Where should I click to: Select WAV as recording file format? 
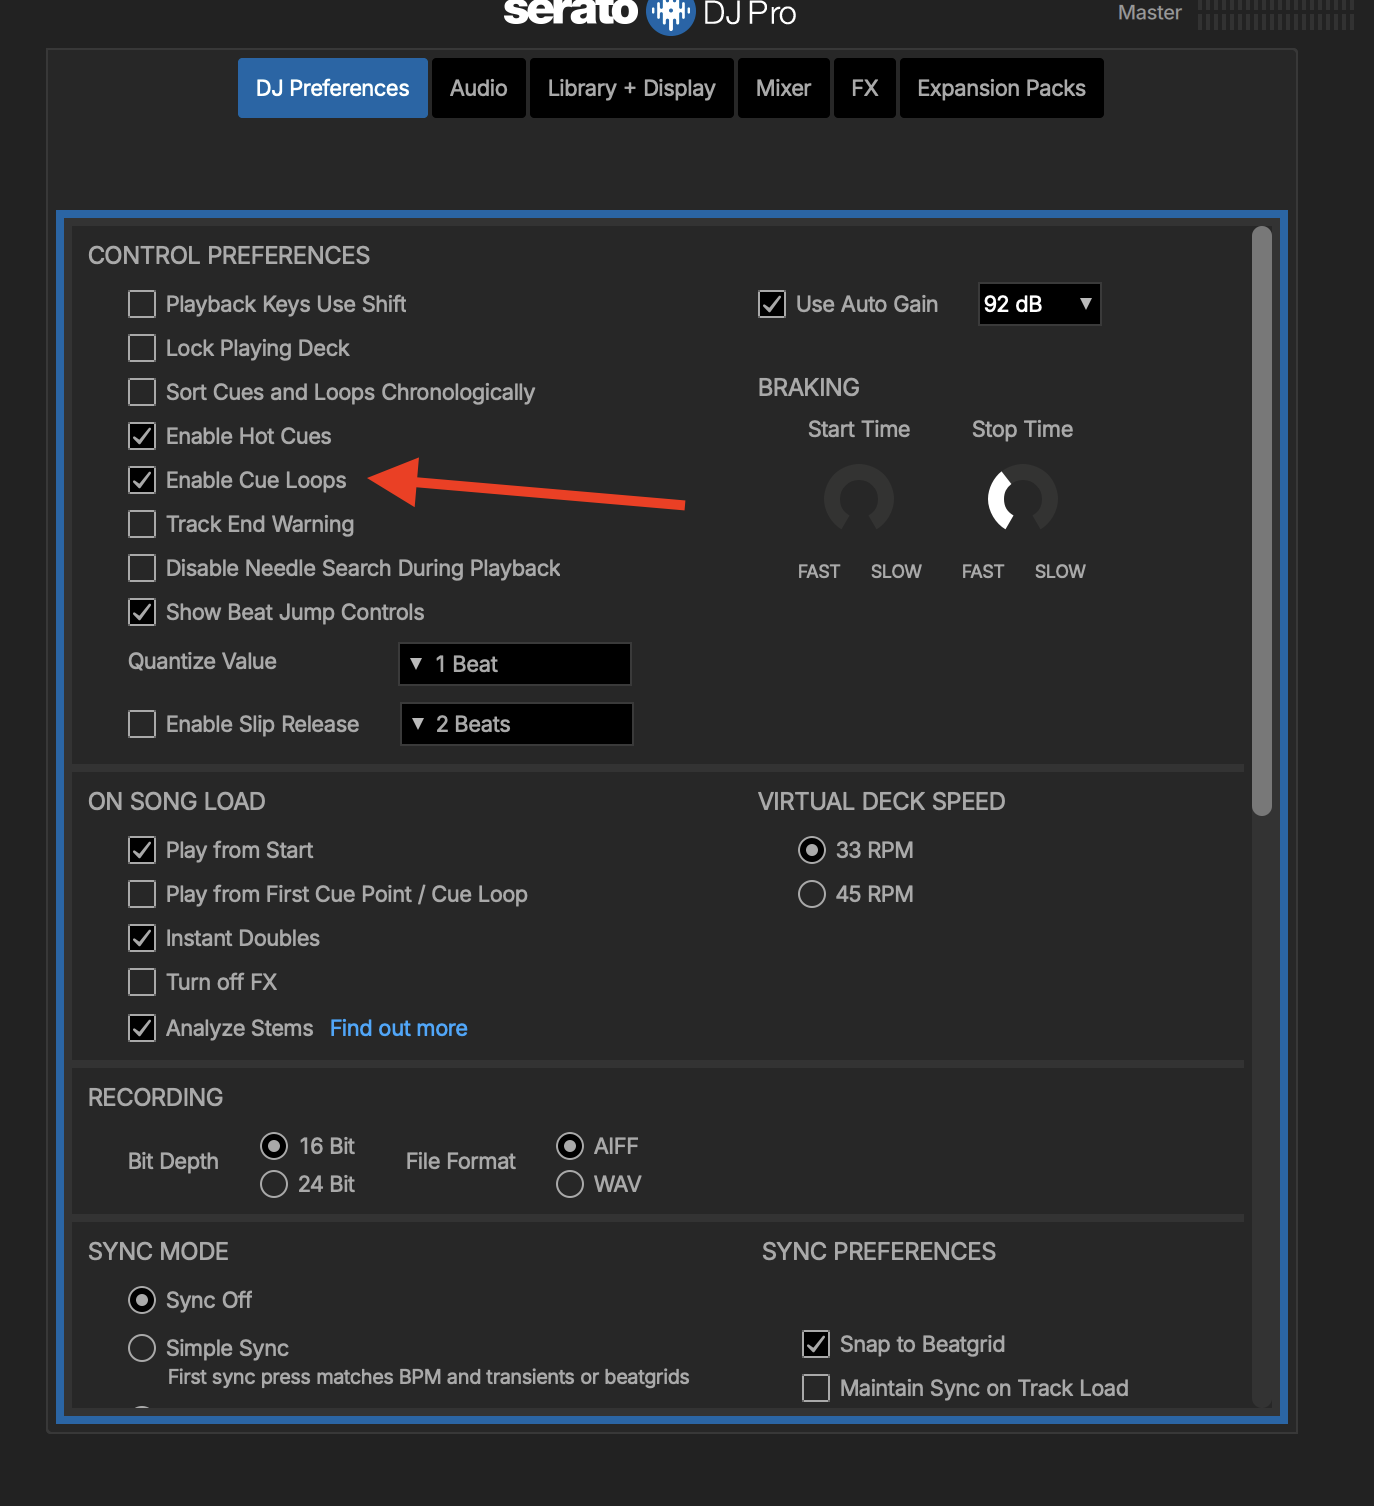pos(570,1184)
